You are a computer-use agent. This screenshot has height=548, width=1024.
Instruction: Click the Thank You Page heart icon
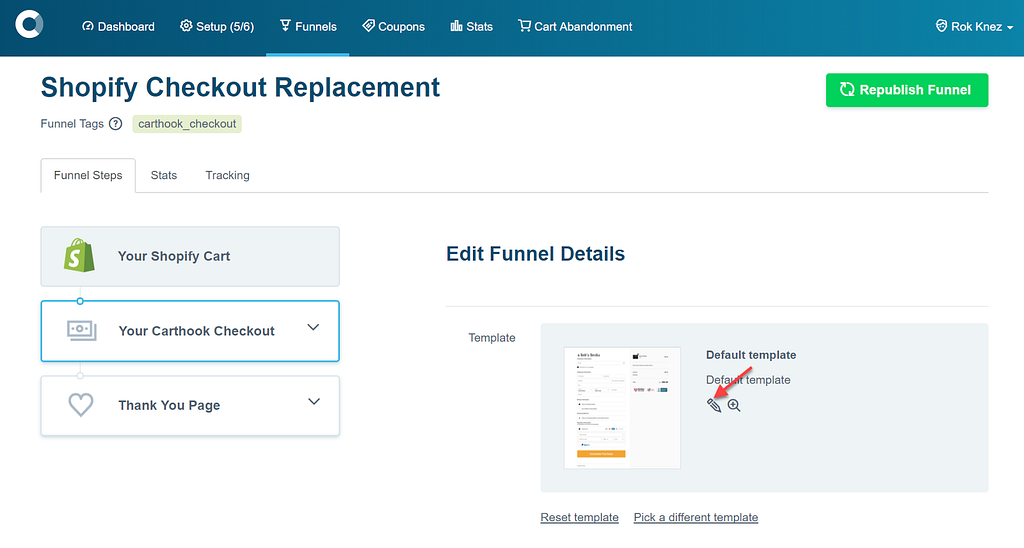pos(81,405)
